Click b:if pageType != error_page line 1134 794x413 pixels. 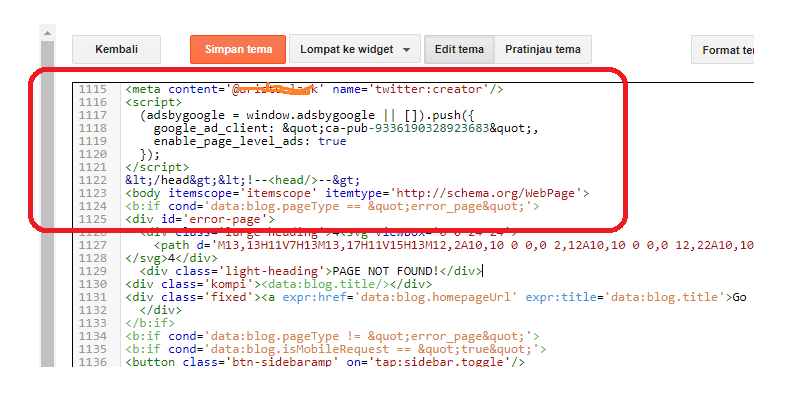coord(332,337)
